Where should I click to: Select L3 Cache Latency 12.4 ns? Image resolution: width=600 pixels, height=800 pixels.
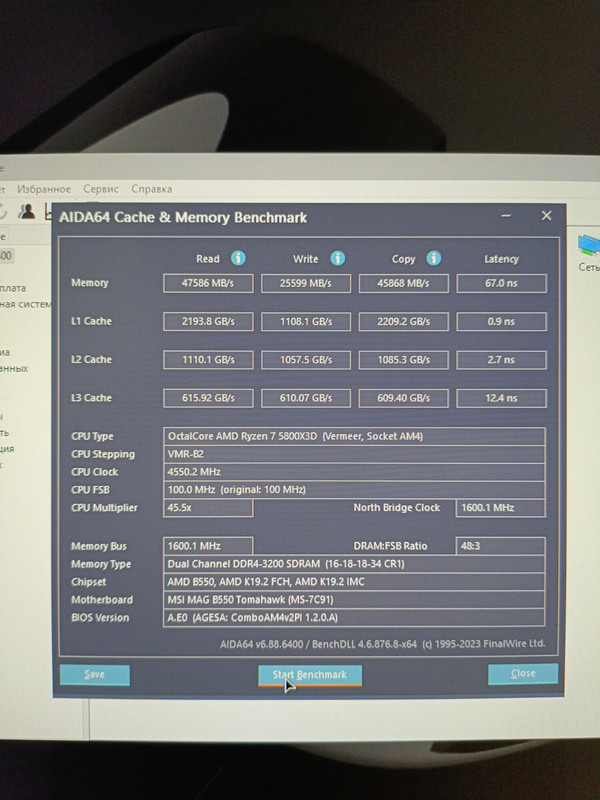(x=502, y=398)
